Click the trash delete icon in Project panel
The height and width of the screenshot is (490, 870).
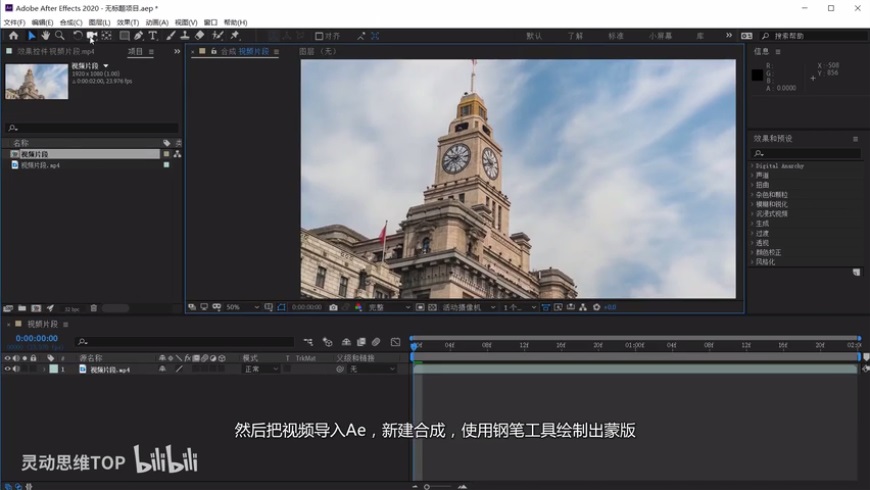click(x=94, y=308)
